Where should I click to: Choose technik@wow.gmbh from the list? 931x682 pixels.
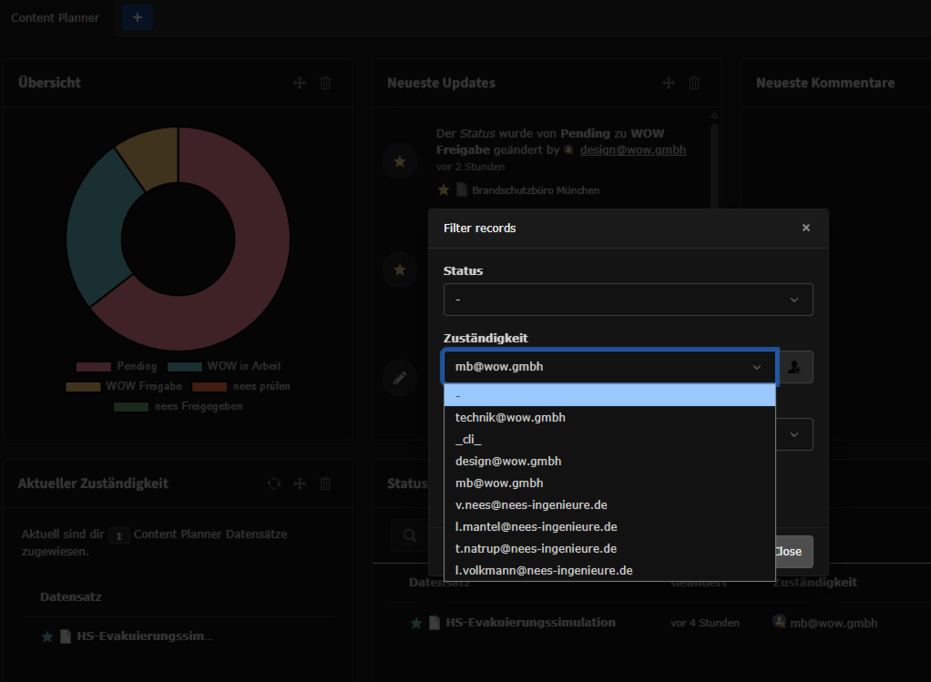coord(610,417)
